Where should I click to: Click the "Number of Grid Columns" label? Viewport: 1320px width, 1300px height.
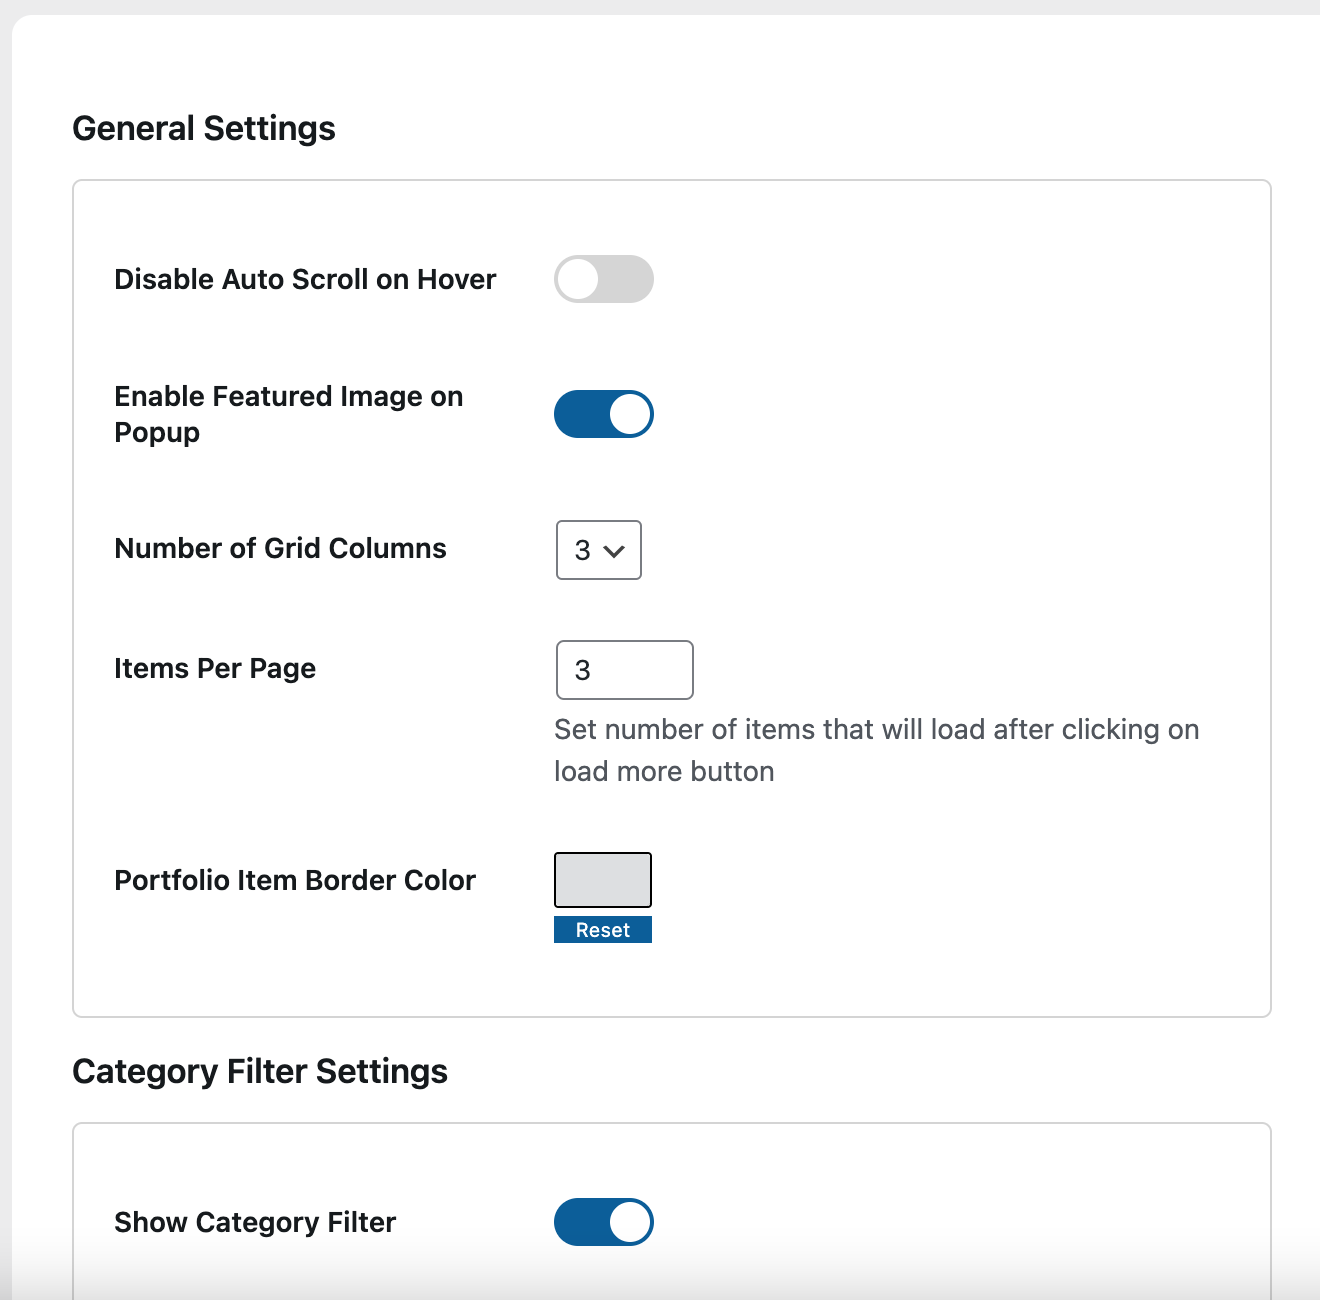(x=280, y=548)
